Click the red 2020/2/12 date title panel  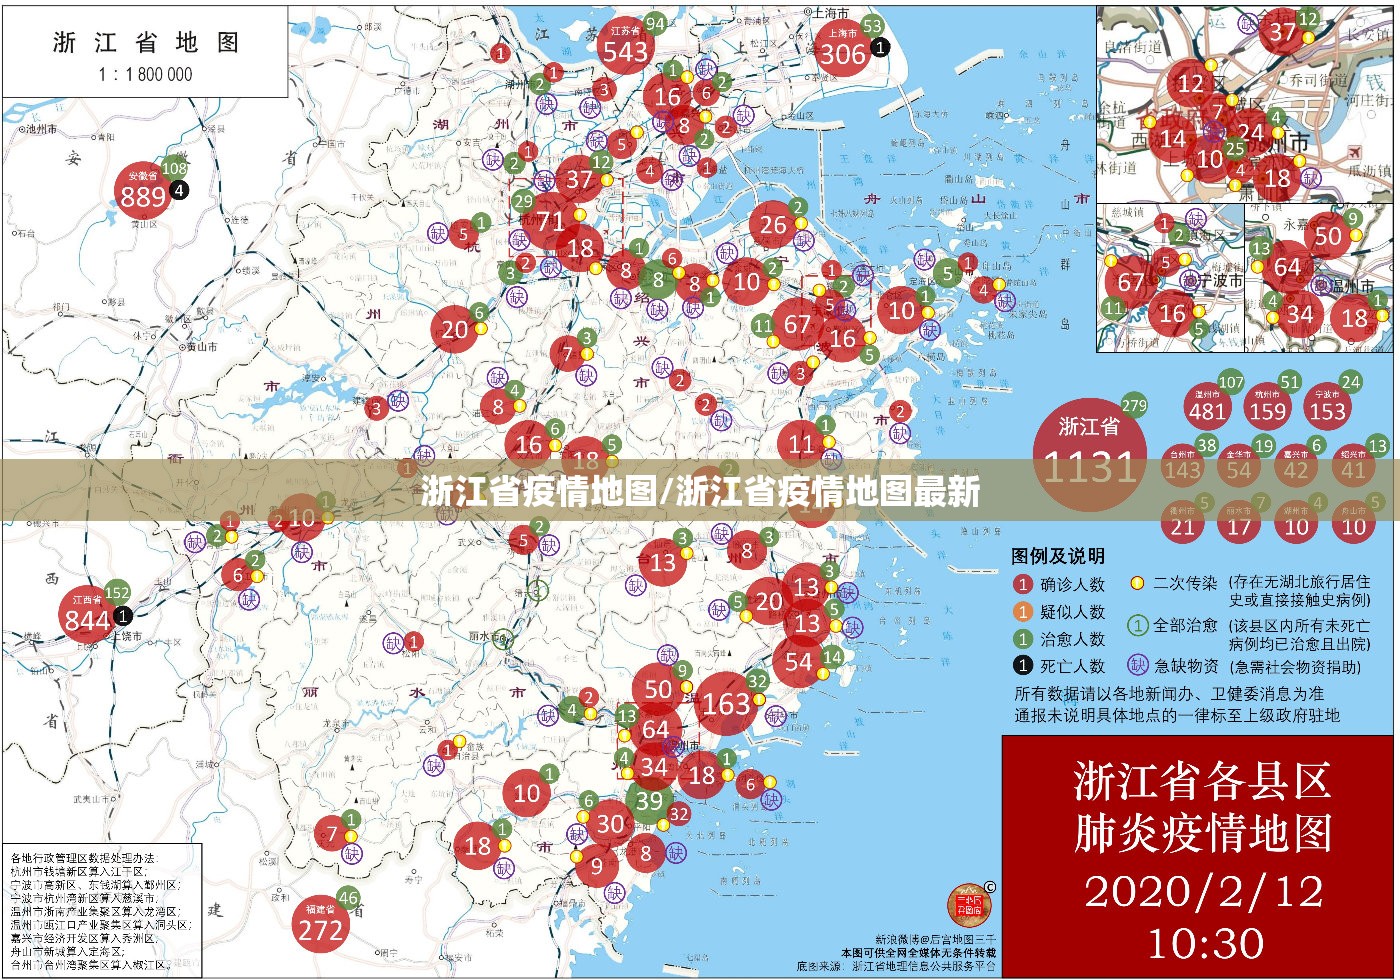[x=1197, y=856]
